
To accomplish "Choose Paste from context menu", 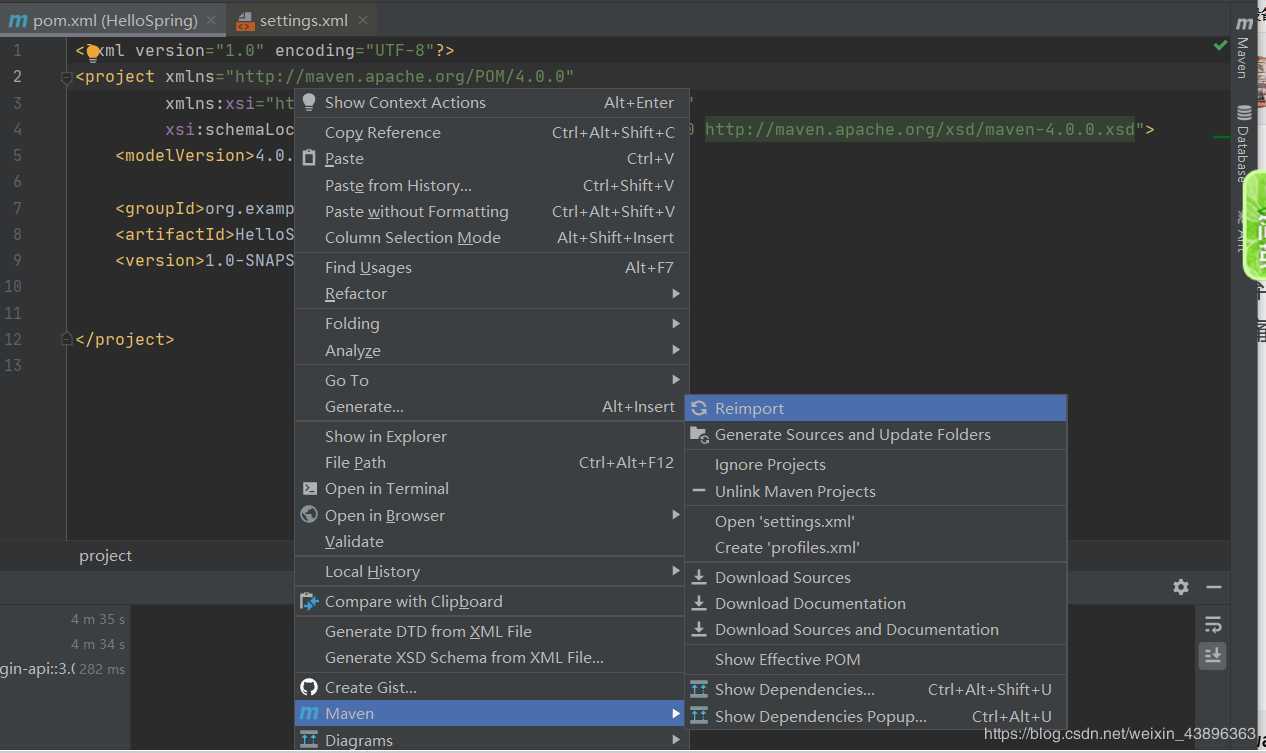I will tap(489, 158).
